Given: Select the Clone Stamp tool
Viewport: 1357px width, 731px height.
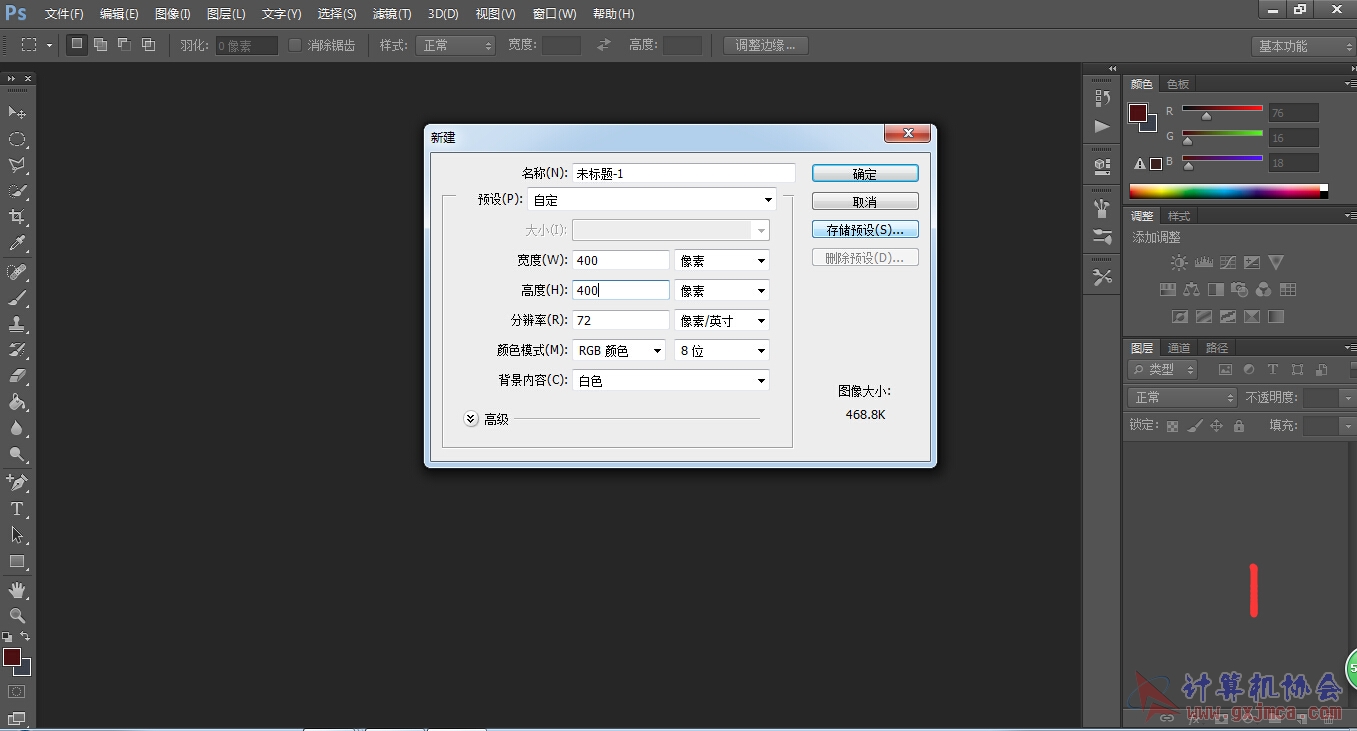Looking at the screenshot, I should [17, 324].
